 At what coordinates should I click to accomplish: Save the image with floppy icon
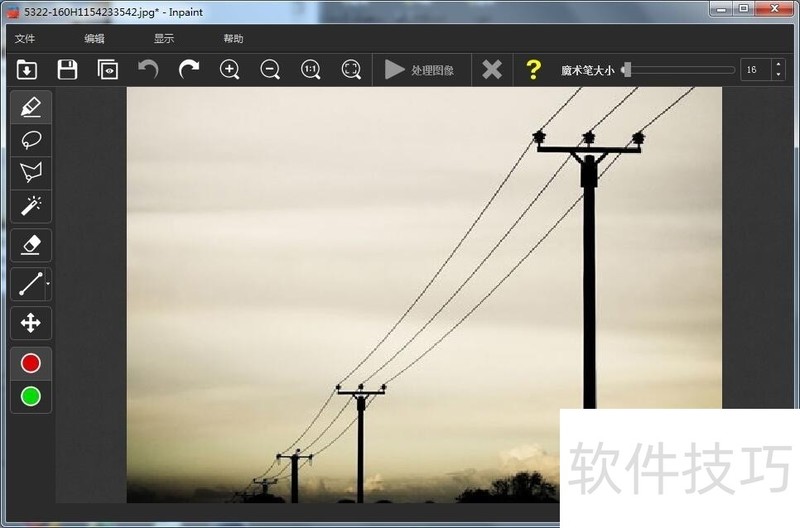click(67, 69)
